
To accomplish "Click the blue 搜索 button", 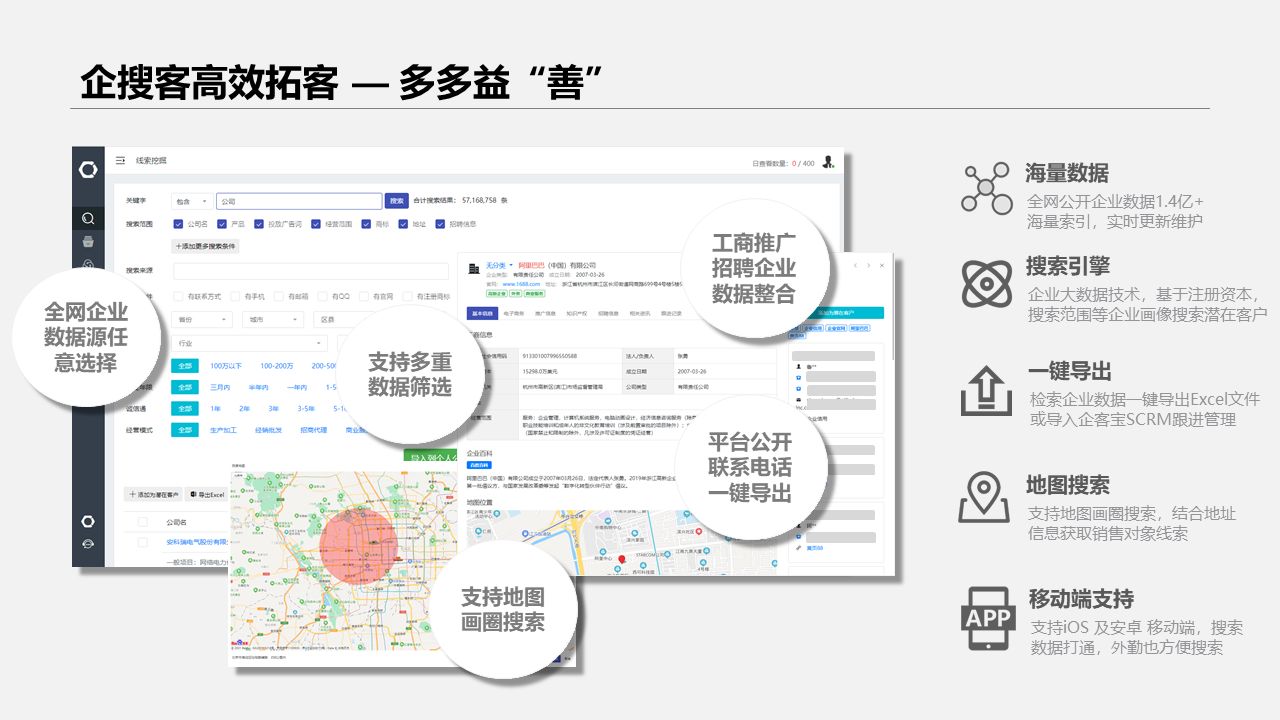I will tap(397, 201).
